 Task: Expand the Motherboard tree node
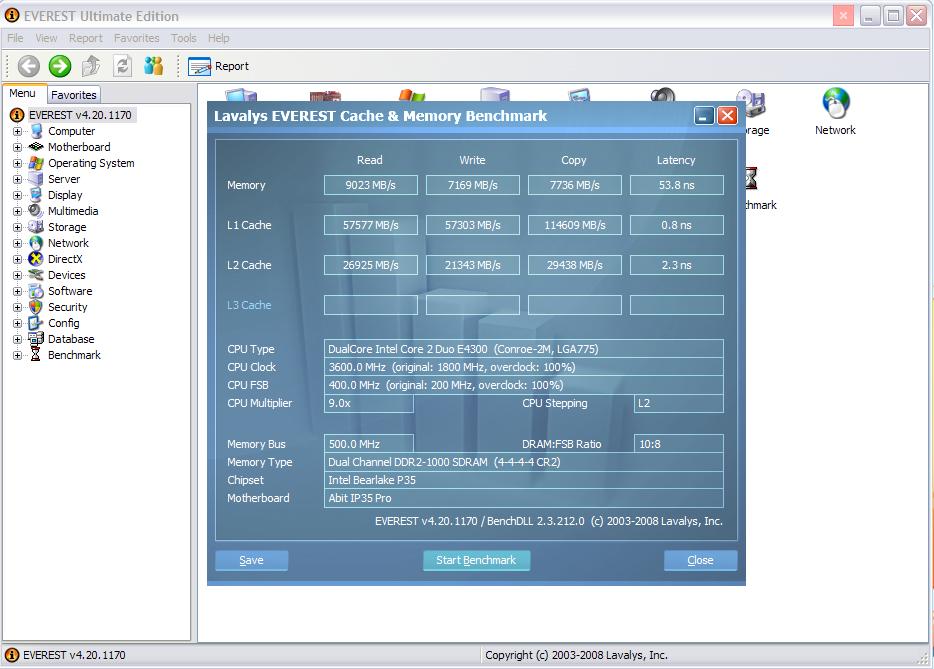(17, 147)
